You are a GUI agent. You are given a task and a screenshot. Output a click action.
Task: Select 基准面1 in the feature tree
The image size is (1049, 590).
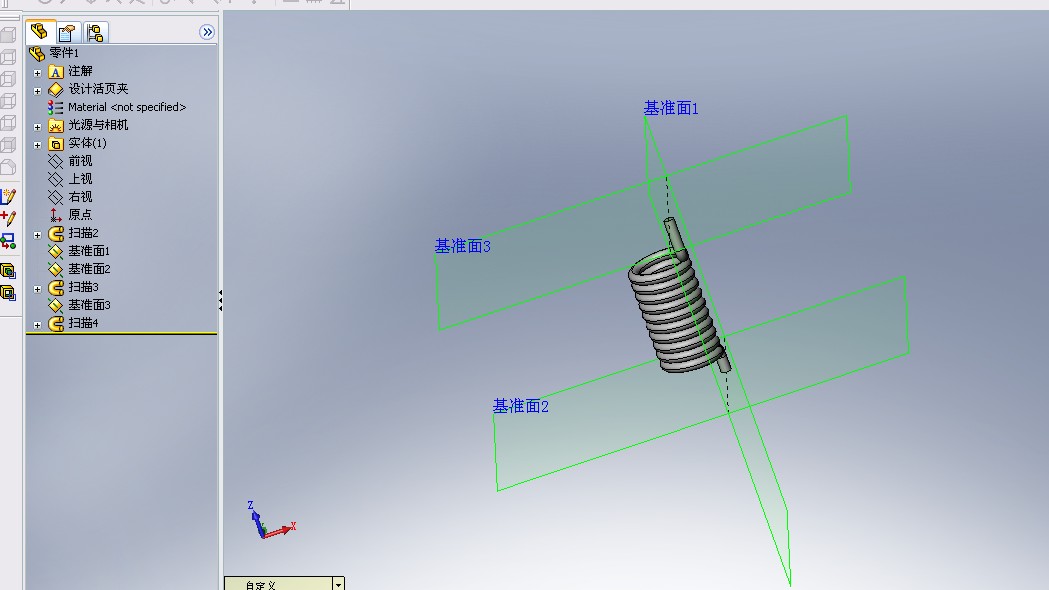tap(89, 252)
